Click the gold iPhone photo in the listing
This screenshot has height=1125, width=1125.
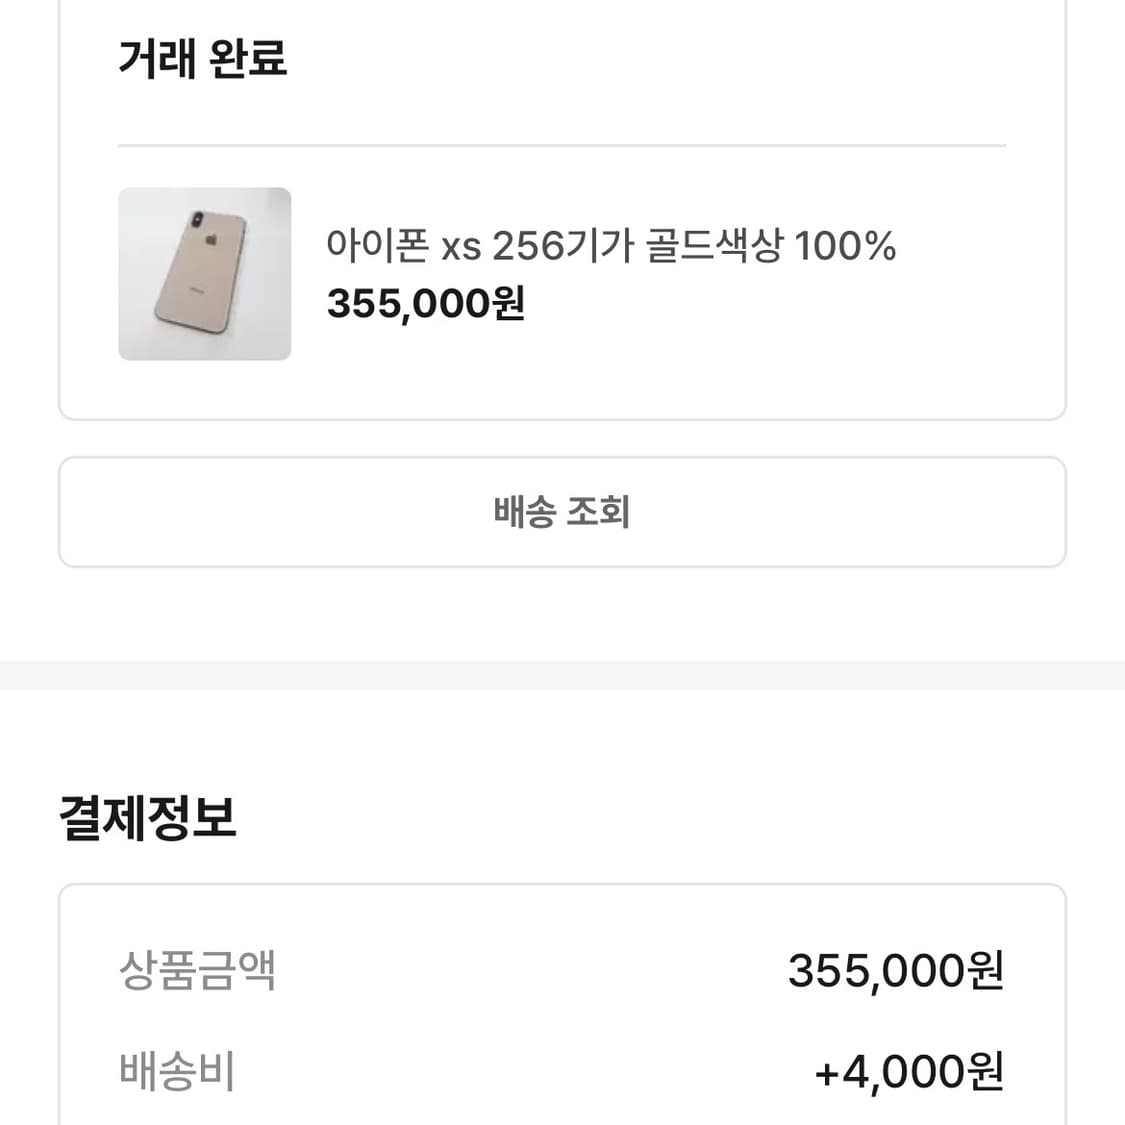click(x=204, y=273)
